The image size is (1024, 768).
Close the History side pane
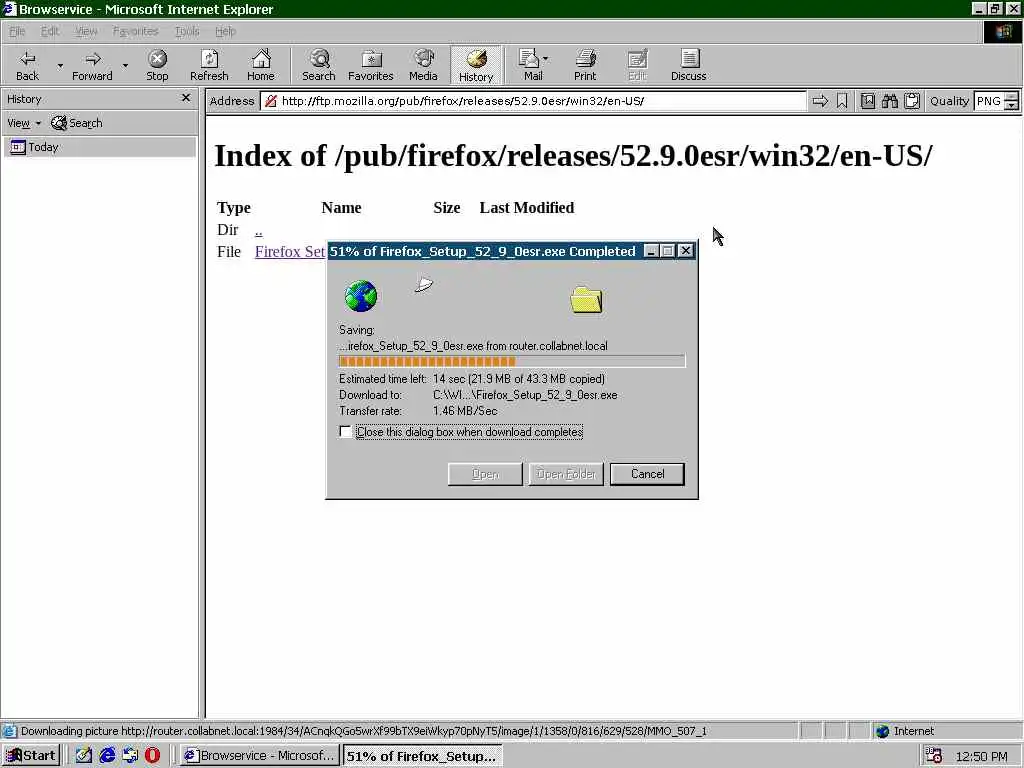click(186, 98)
